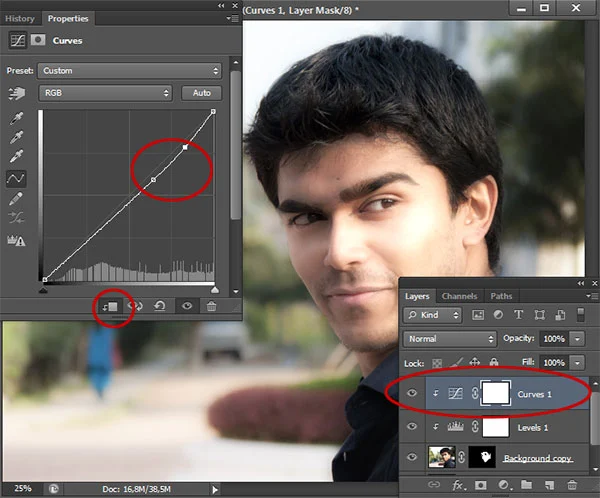Hide the Background copy layer
This screenshot has width=600, height=498.
[x=412, y=457]
